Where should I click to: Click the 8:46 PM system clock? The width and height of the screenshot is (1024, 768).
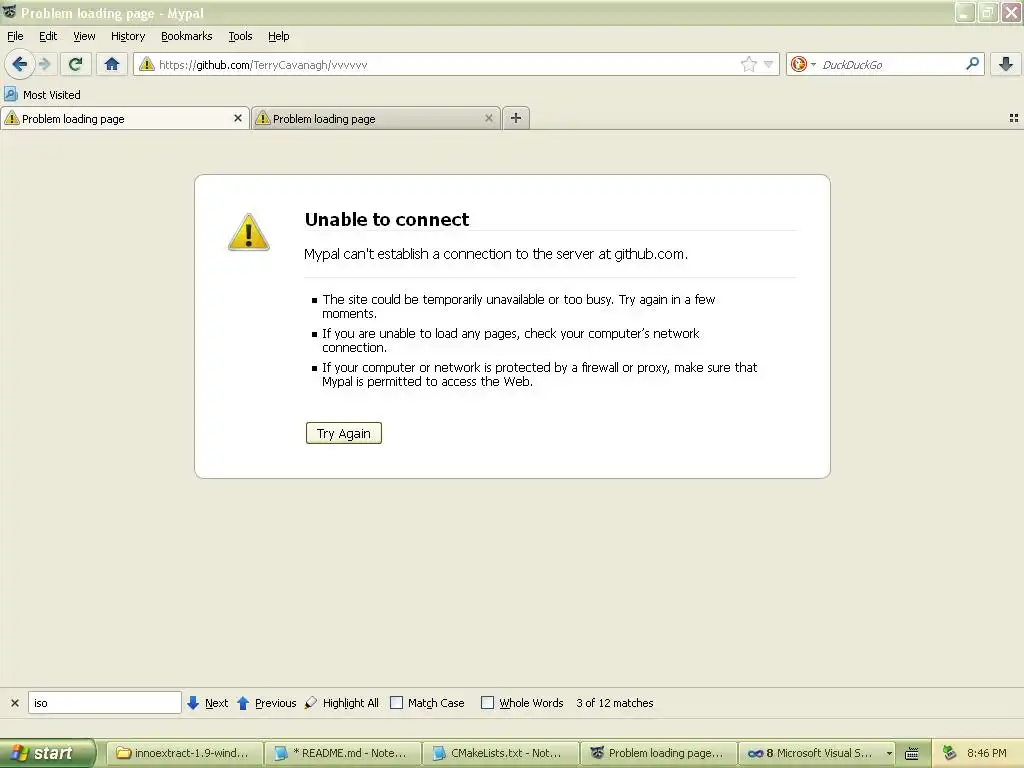click(987, 753)
